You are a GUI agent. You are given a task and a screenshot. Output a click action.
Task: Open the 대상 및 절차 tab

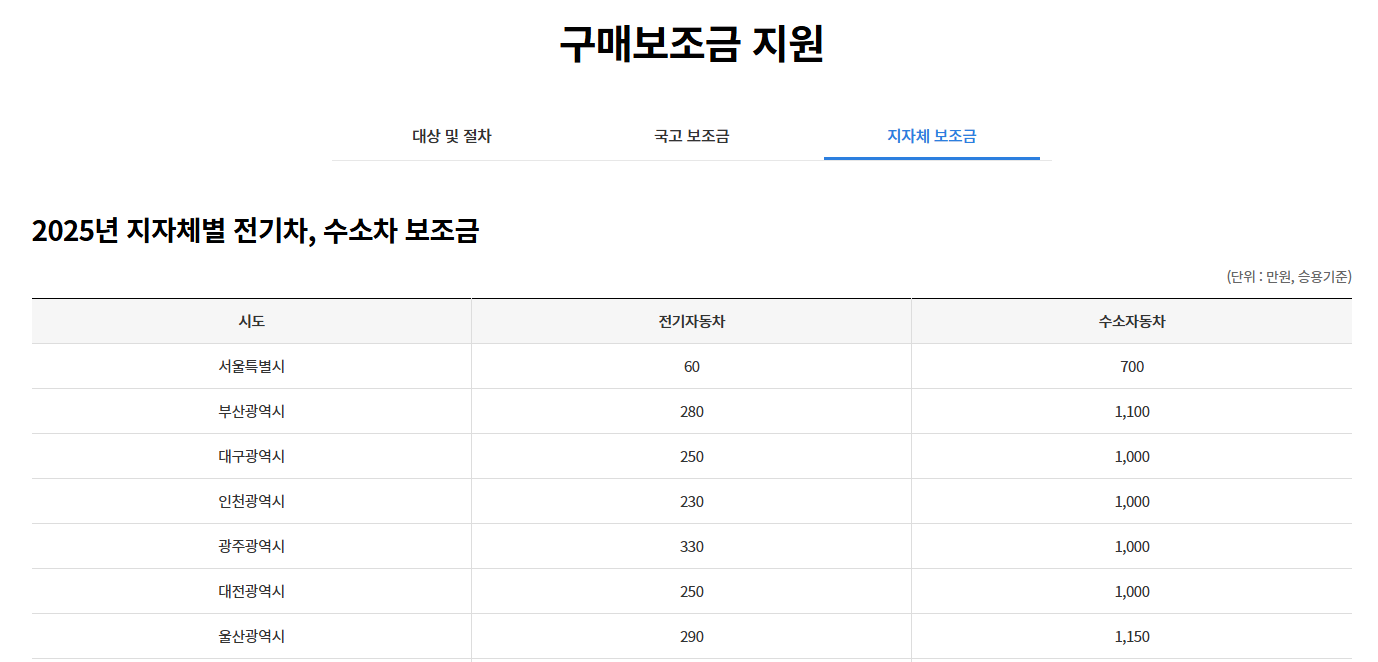point(452,136)
